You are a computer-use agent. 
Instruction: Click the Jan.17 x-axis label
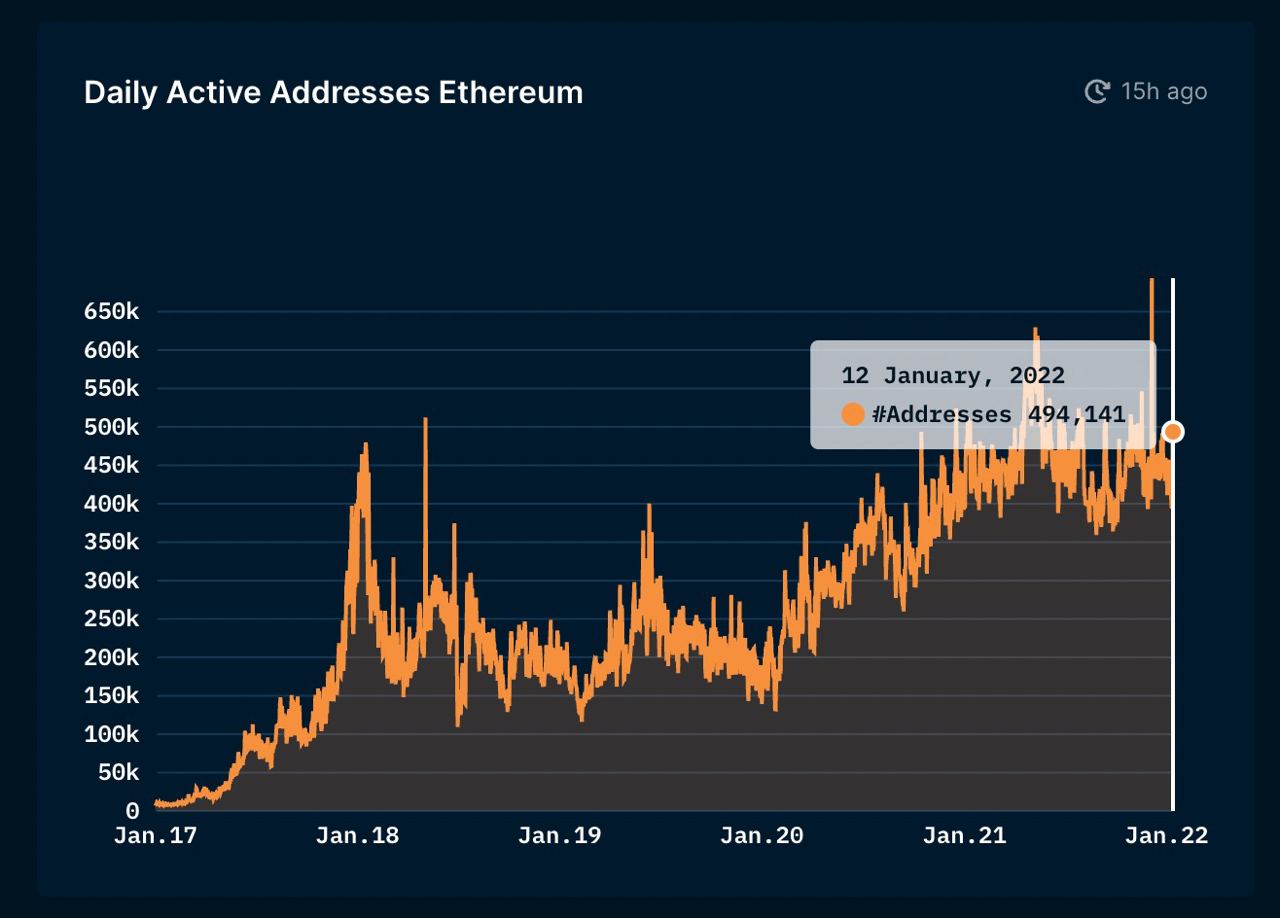point(155,836)
